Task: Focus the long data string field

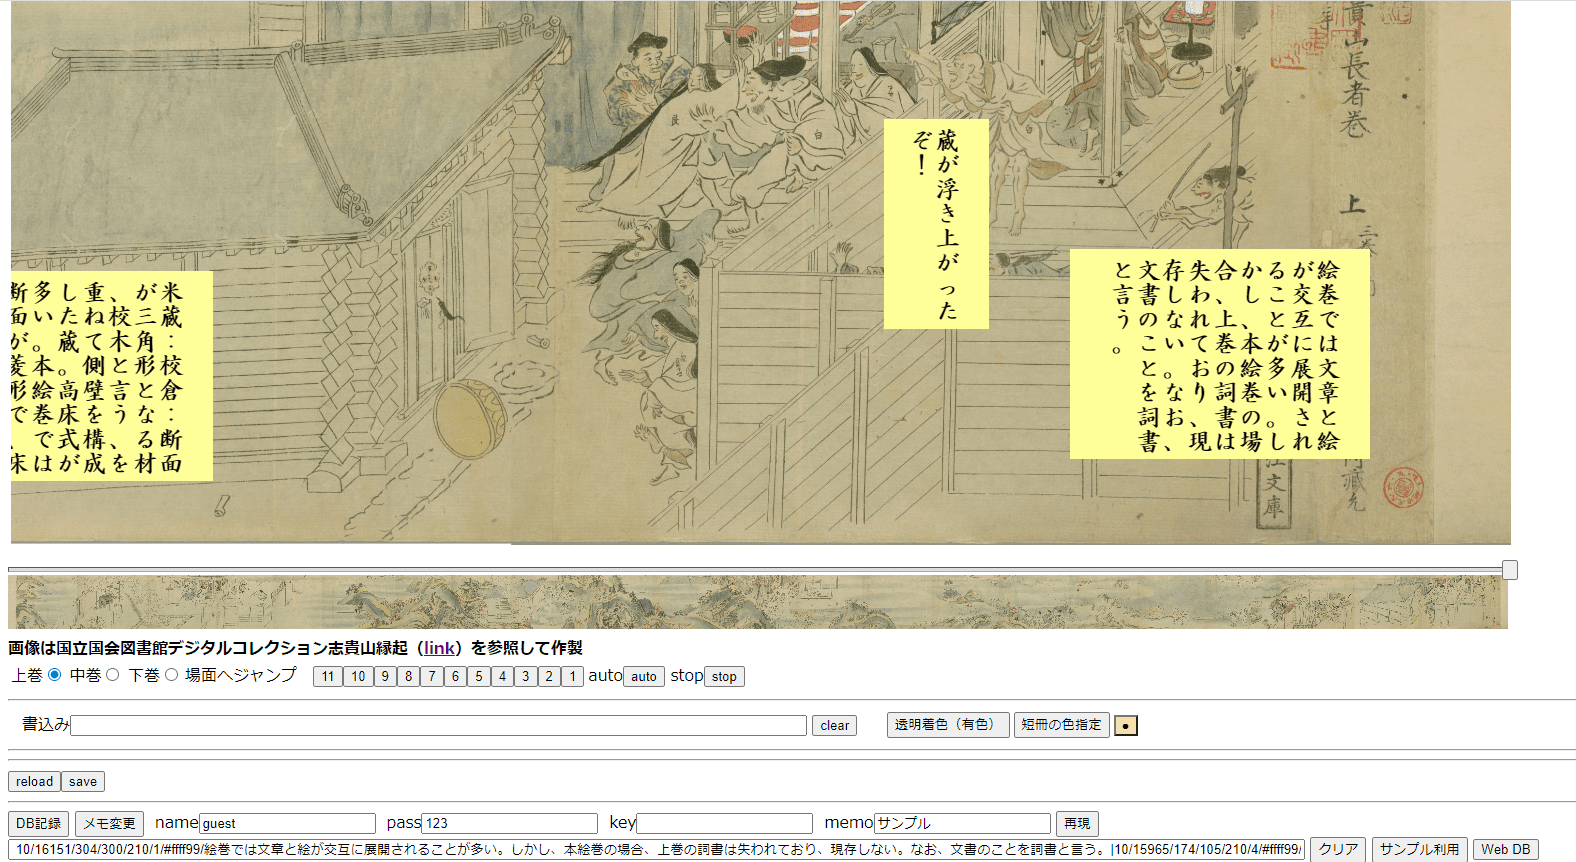Action: tap(657, 850)
